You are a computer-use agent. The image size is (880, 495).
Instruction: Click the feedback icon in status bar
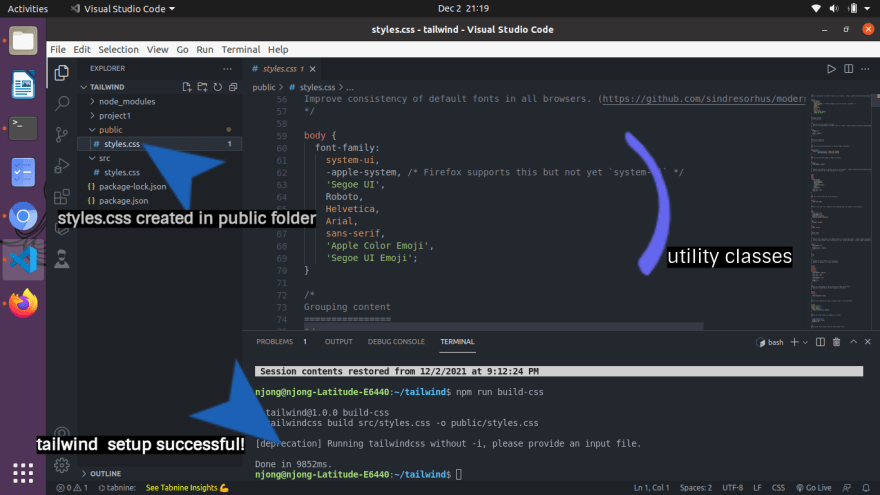(847, 488)
